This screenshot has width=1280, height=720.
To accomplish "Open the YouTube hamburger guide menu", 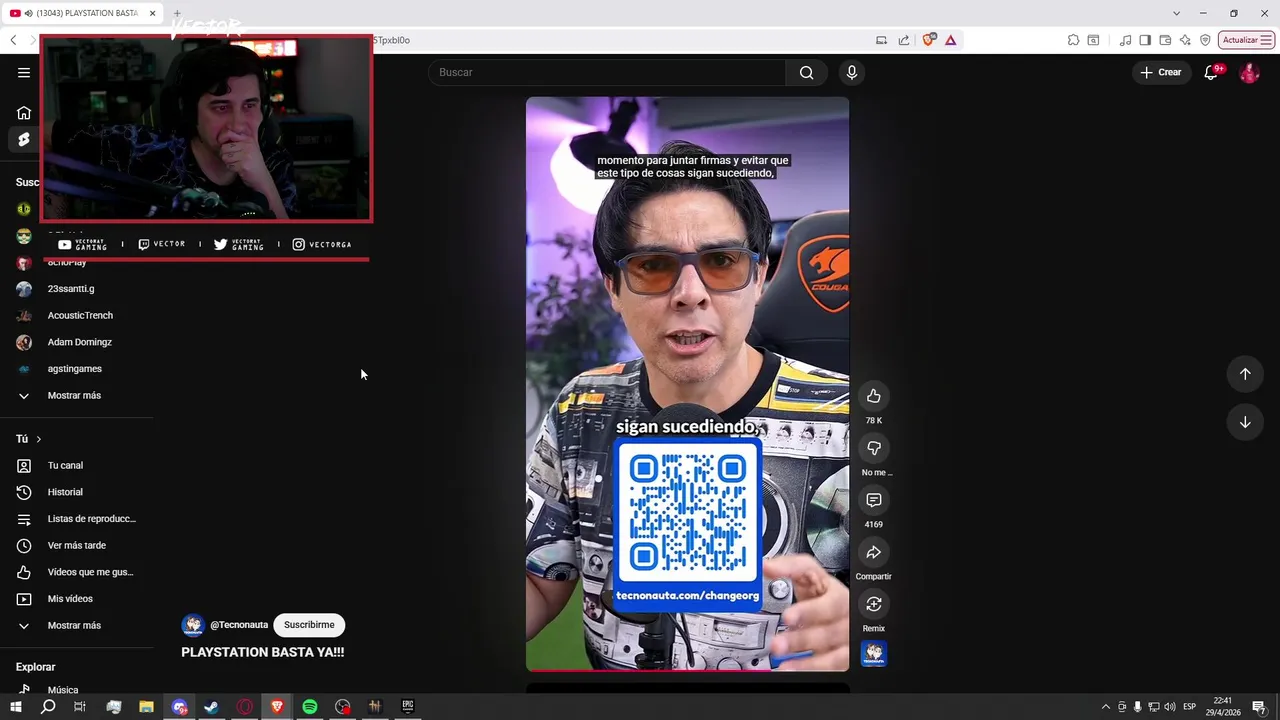I will pos(24,72).
